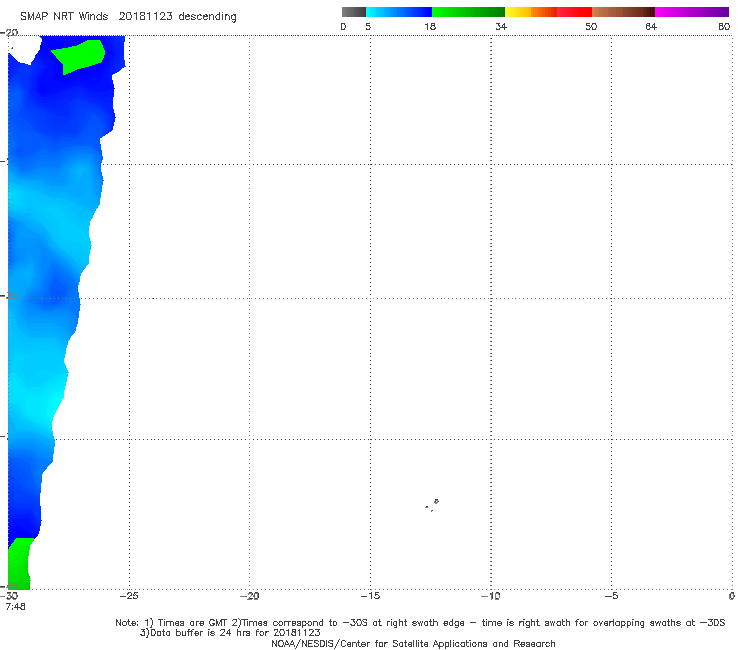Pick the brown 50-64 segment of color bar
740x650 pixels.
coord(623,12)
